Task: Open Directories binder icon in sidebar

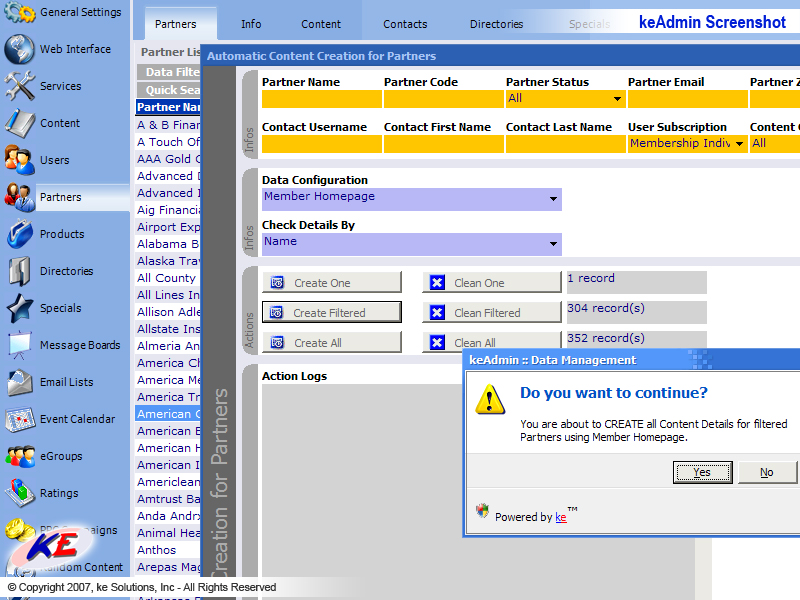Action: click(19, 271)
